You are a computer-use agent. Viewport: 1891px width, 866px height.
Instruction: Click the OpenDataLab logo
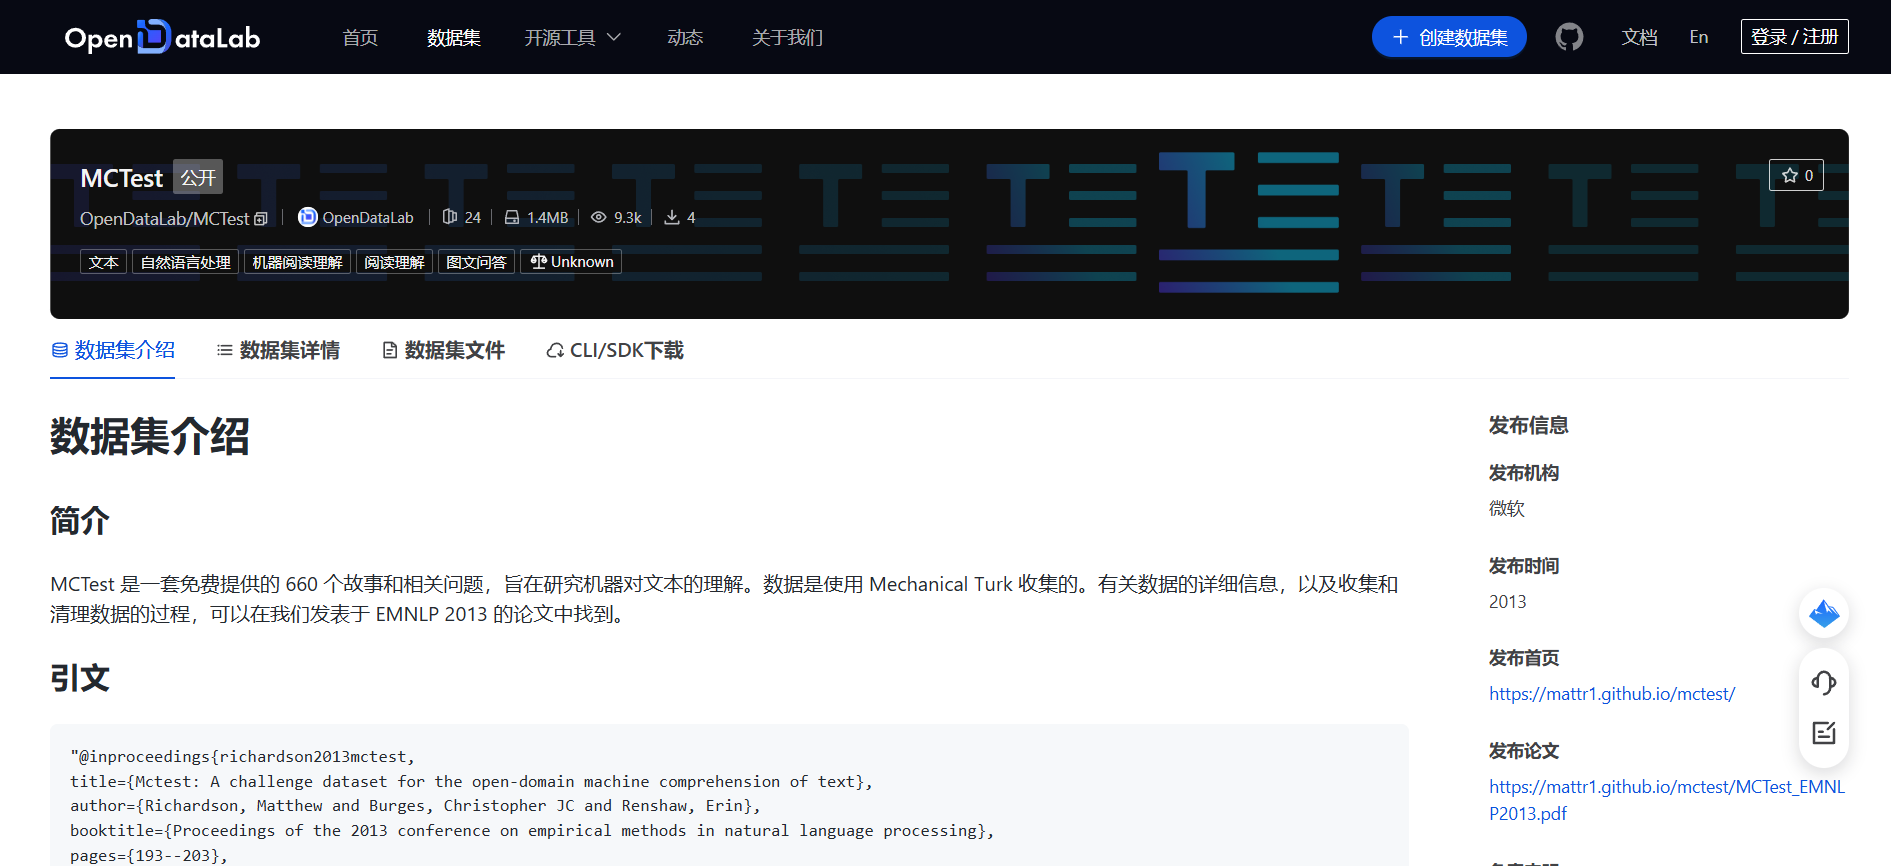click(x=162, y=37)
